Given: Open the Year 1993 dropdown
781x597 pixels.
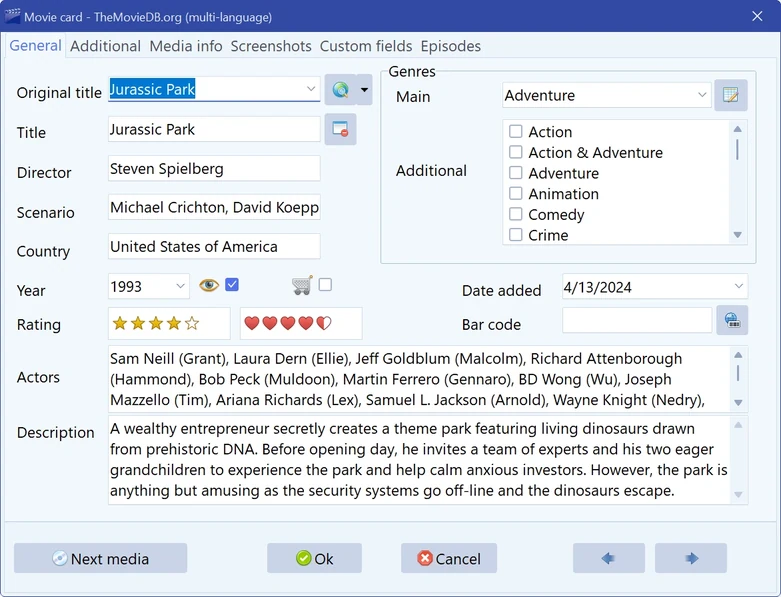Looking at the screenshot, I should pyautogui.click(x=180, y=286).
